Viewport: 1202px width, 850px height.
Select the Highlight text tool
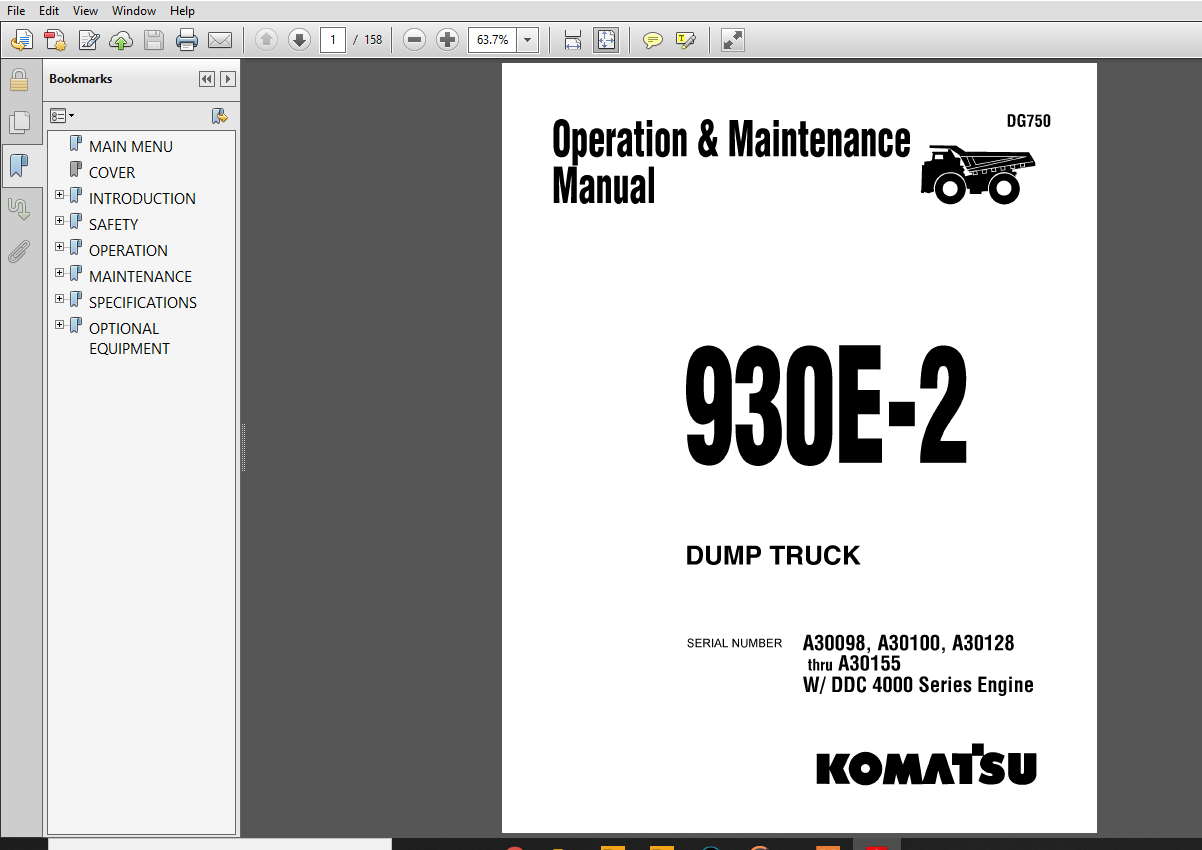click(x=686, y=40)
